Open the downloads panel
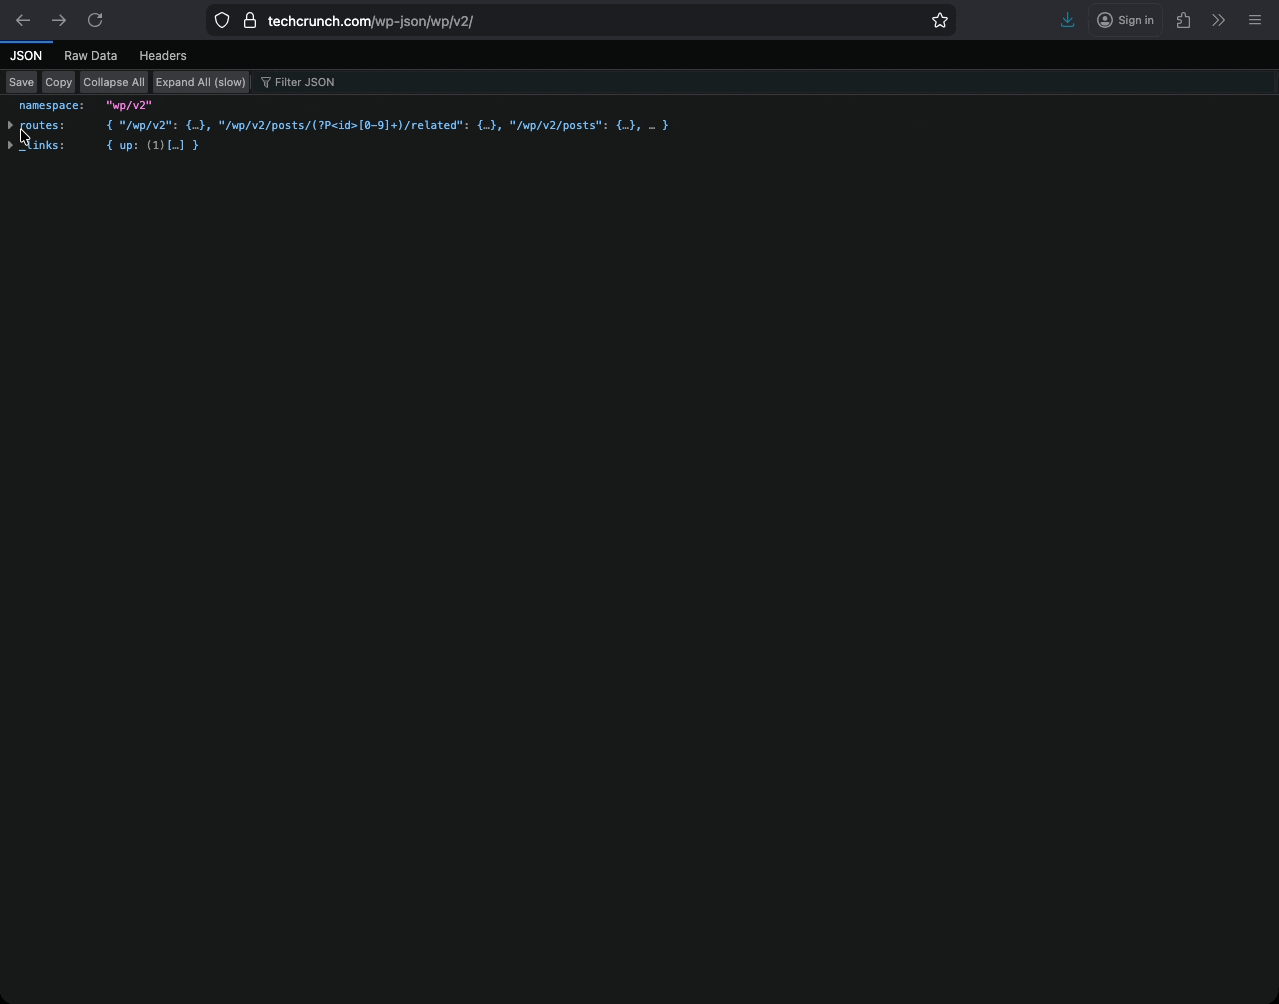Screen dimensions: 1279x1004 tap(1067, 20)
